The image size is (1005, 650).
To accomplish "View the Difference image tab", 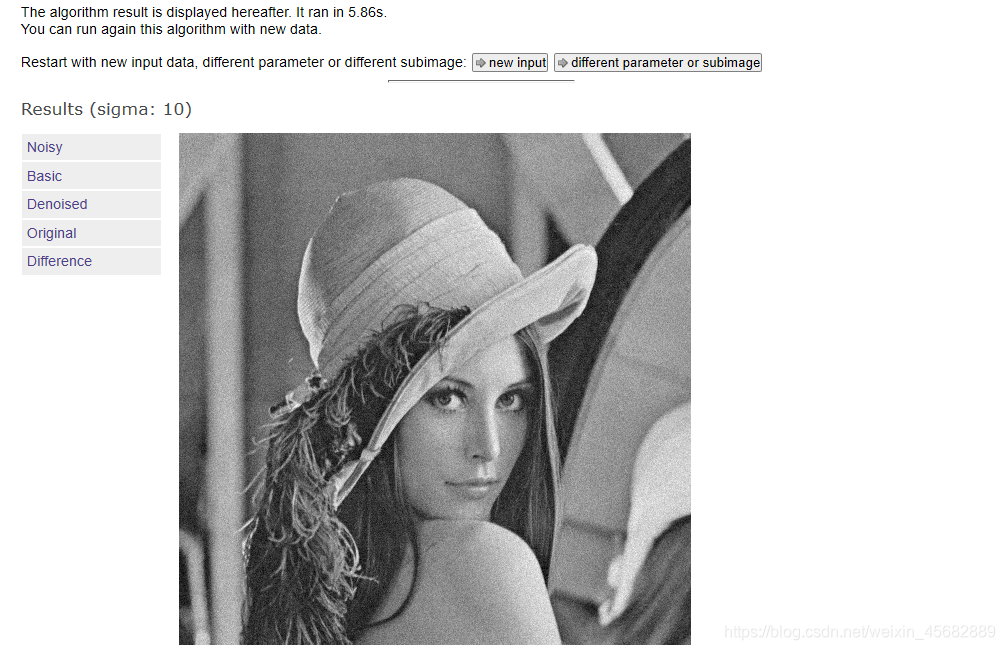I will (x=91, y=261).
